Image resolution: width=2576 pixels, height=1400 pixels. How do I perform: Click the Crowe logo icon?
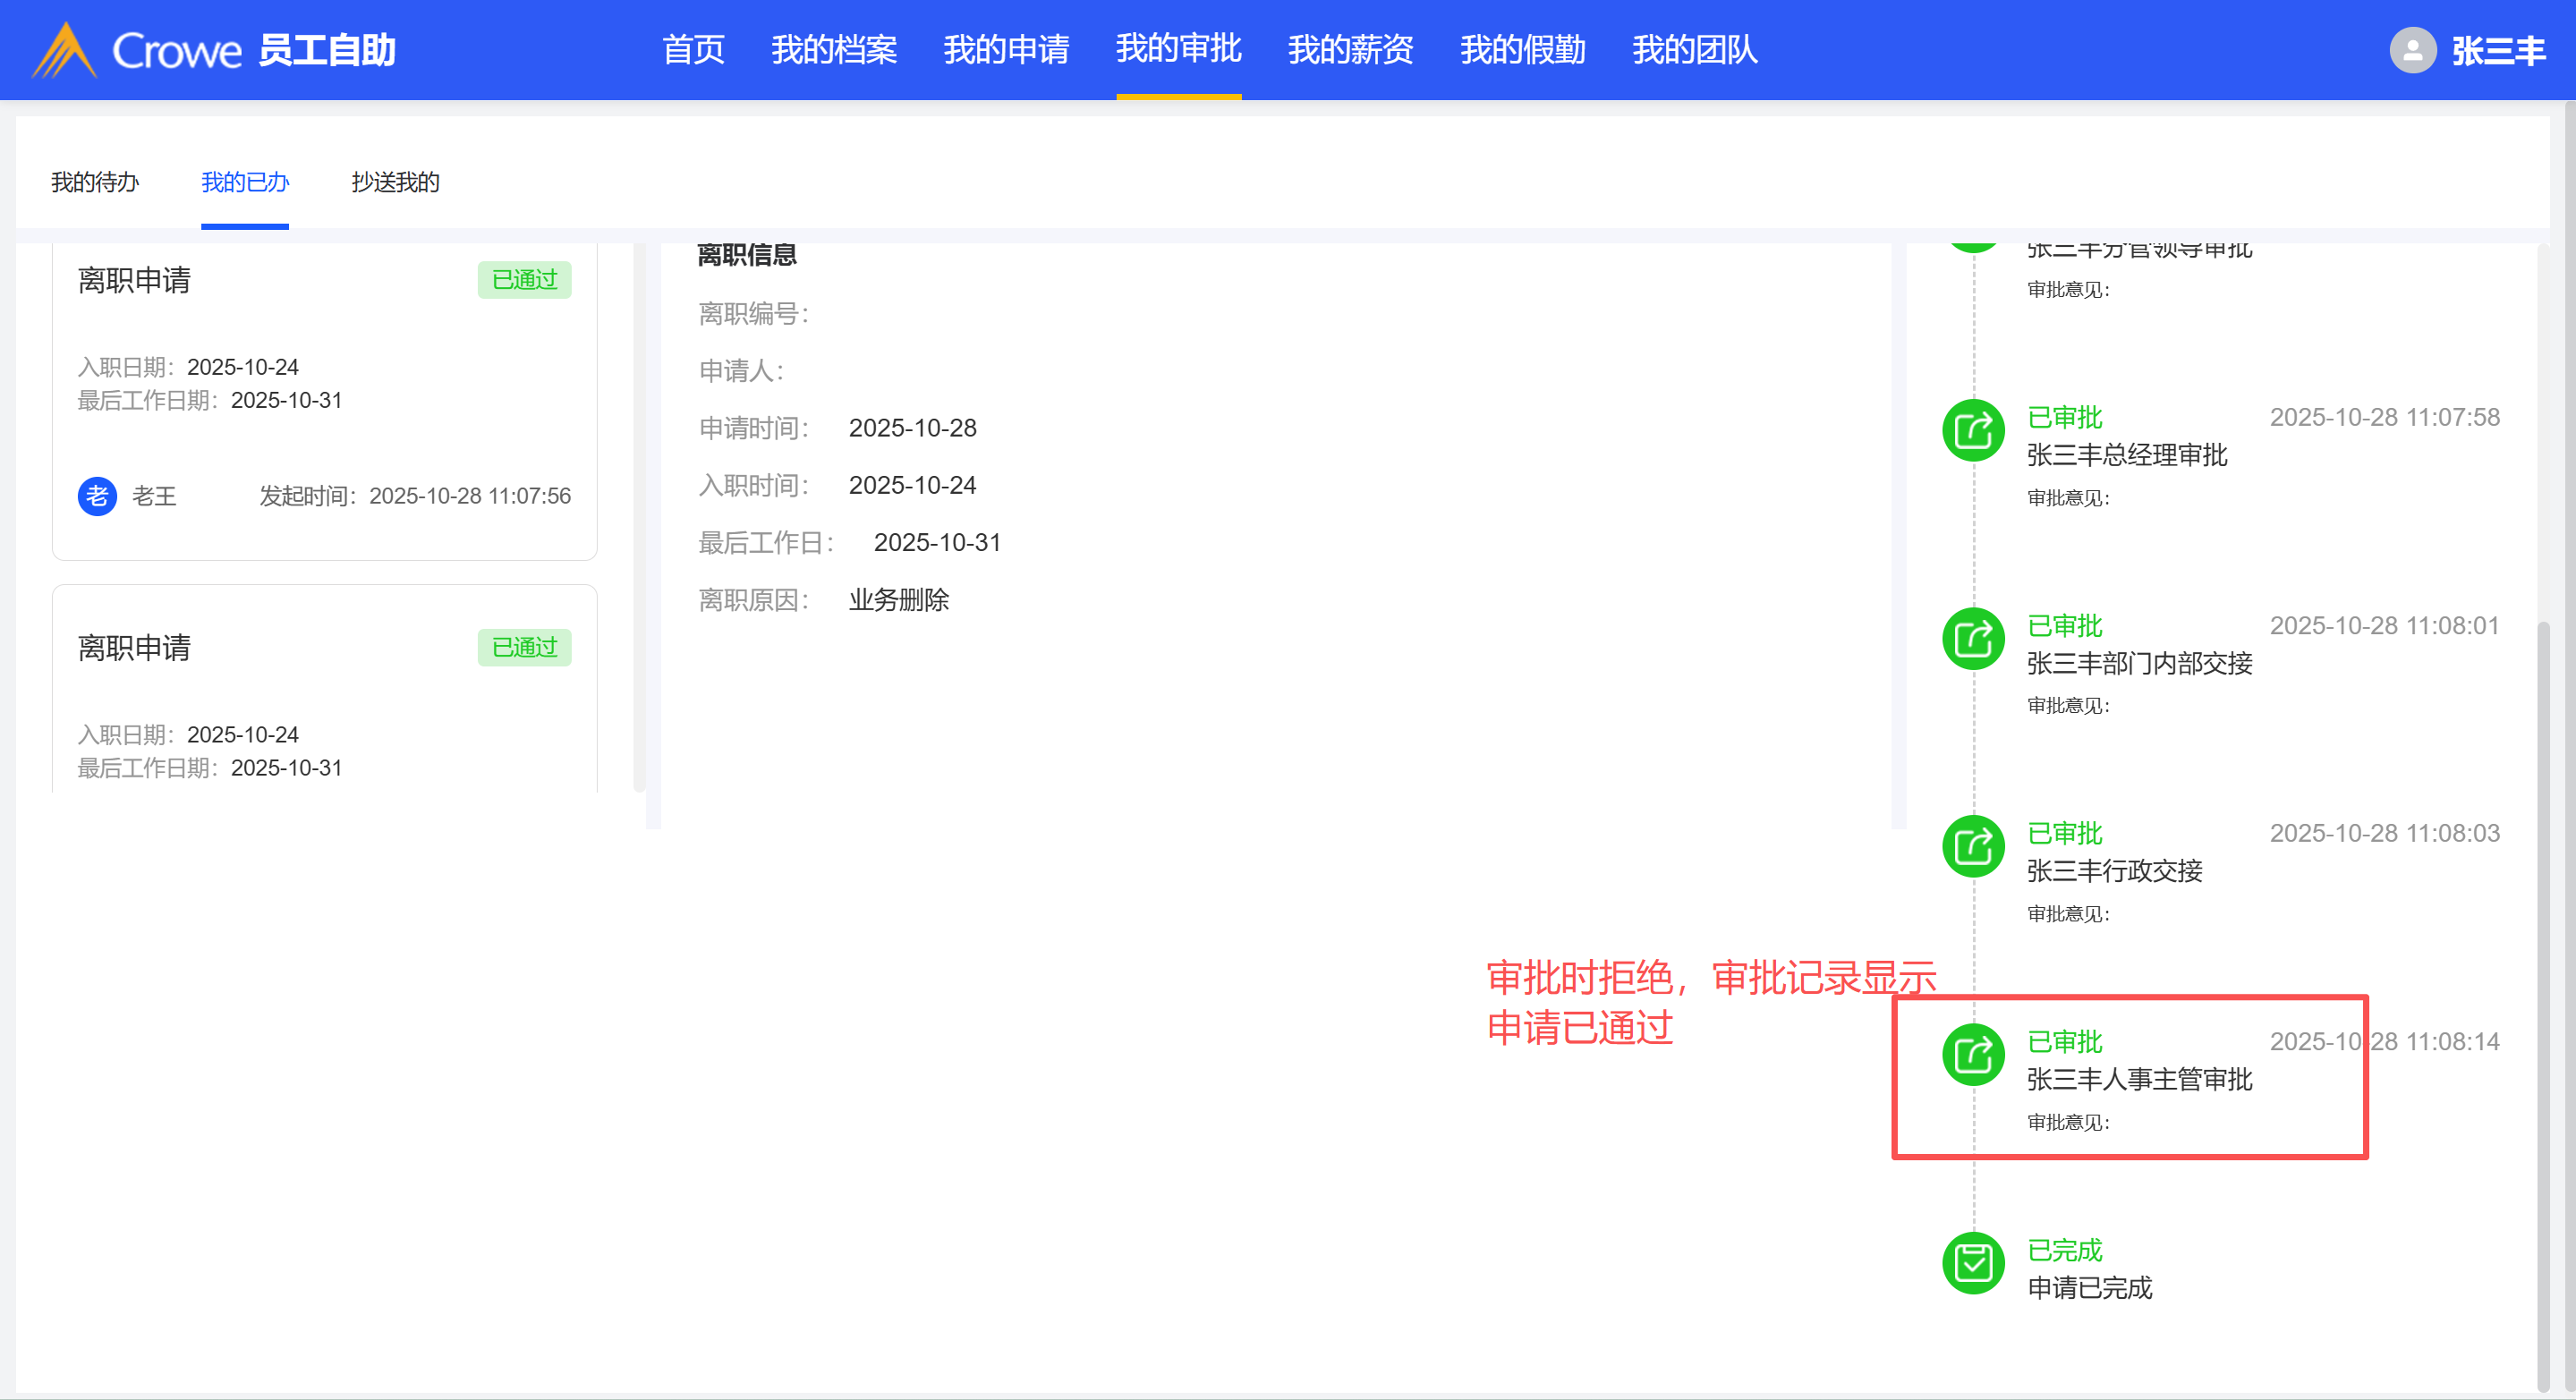click(x=64, y=50)
